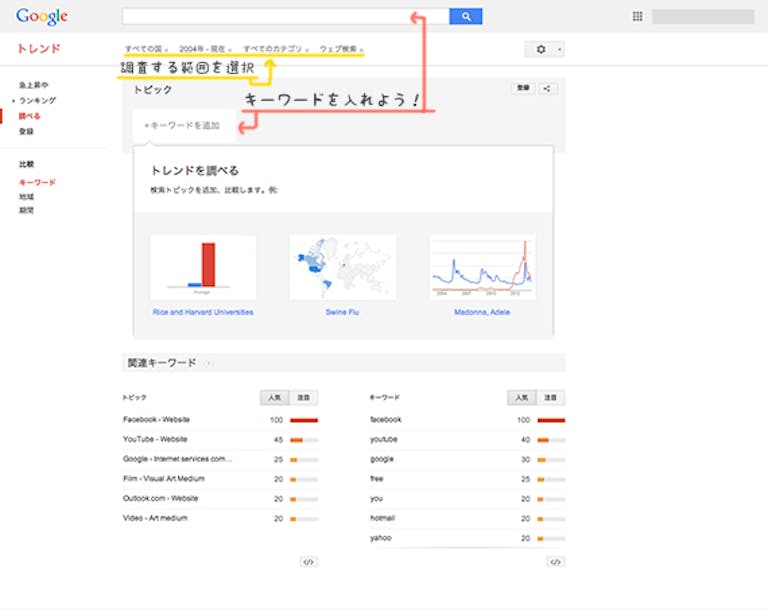
Task: Toggle 人気 in the トピック section
Action: (x=273, y=397)
